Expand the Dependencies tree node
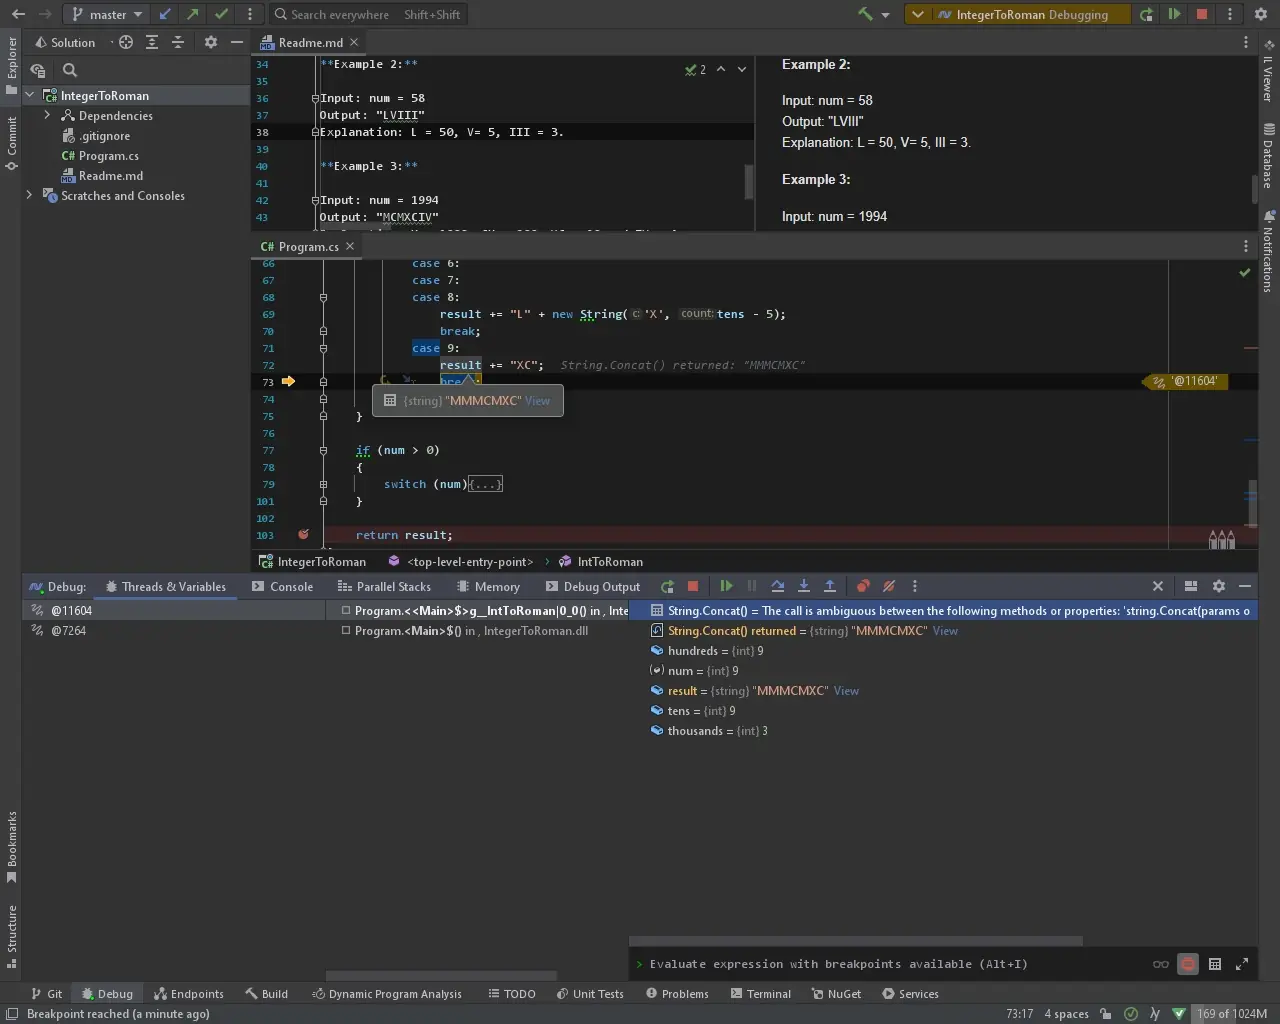 (47, 116)
